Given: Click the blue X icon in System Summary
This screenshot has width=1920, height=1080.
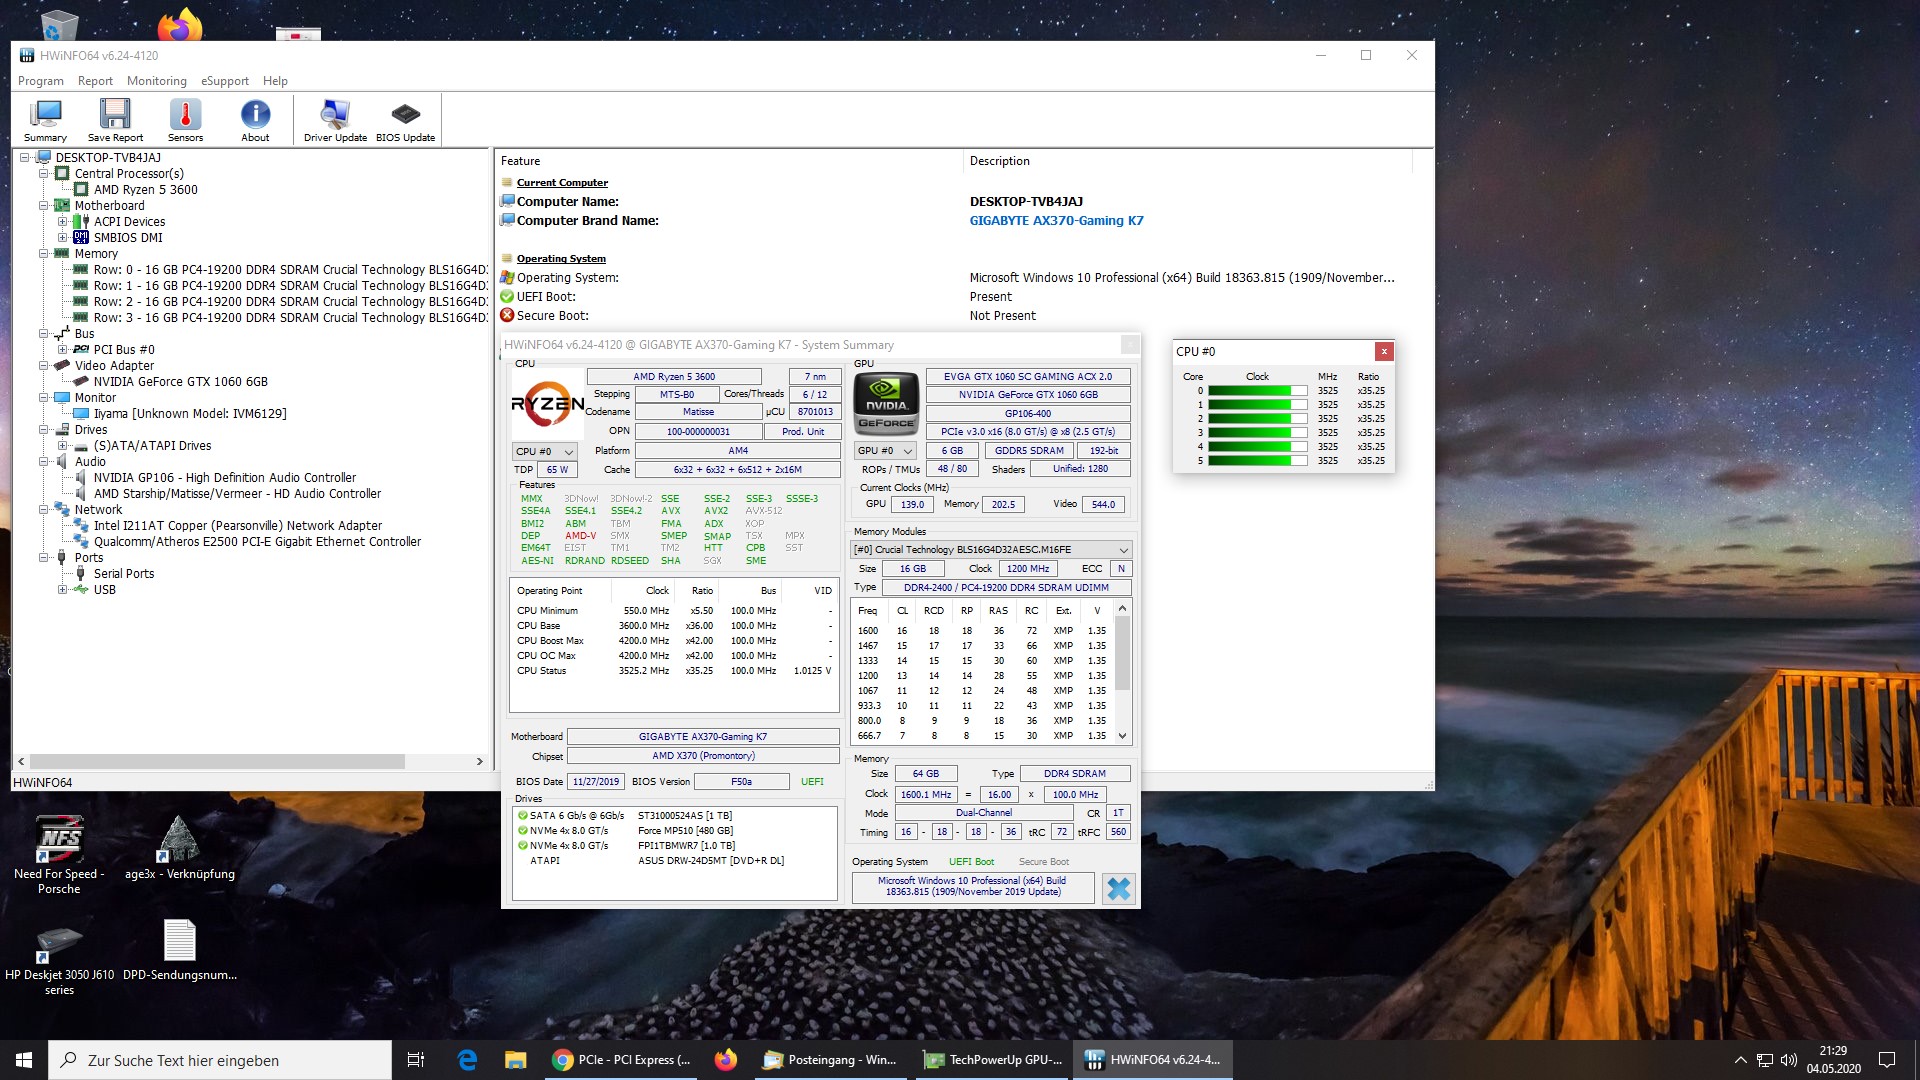Looking at the screenshot, I should (x=1118, y=888).
